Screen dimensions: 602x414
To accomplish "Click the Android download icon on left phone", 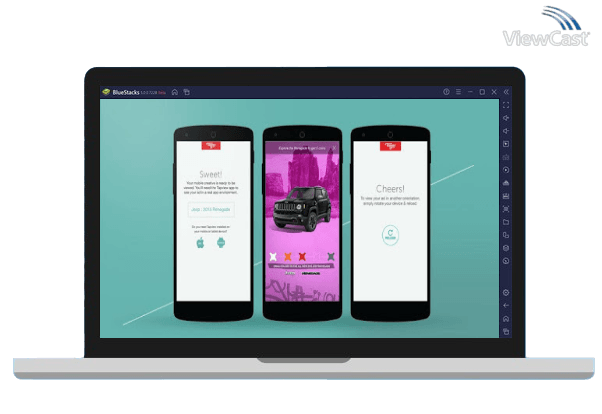I will tap(221, 243).
